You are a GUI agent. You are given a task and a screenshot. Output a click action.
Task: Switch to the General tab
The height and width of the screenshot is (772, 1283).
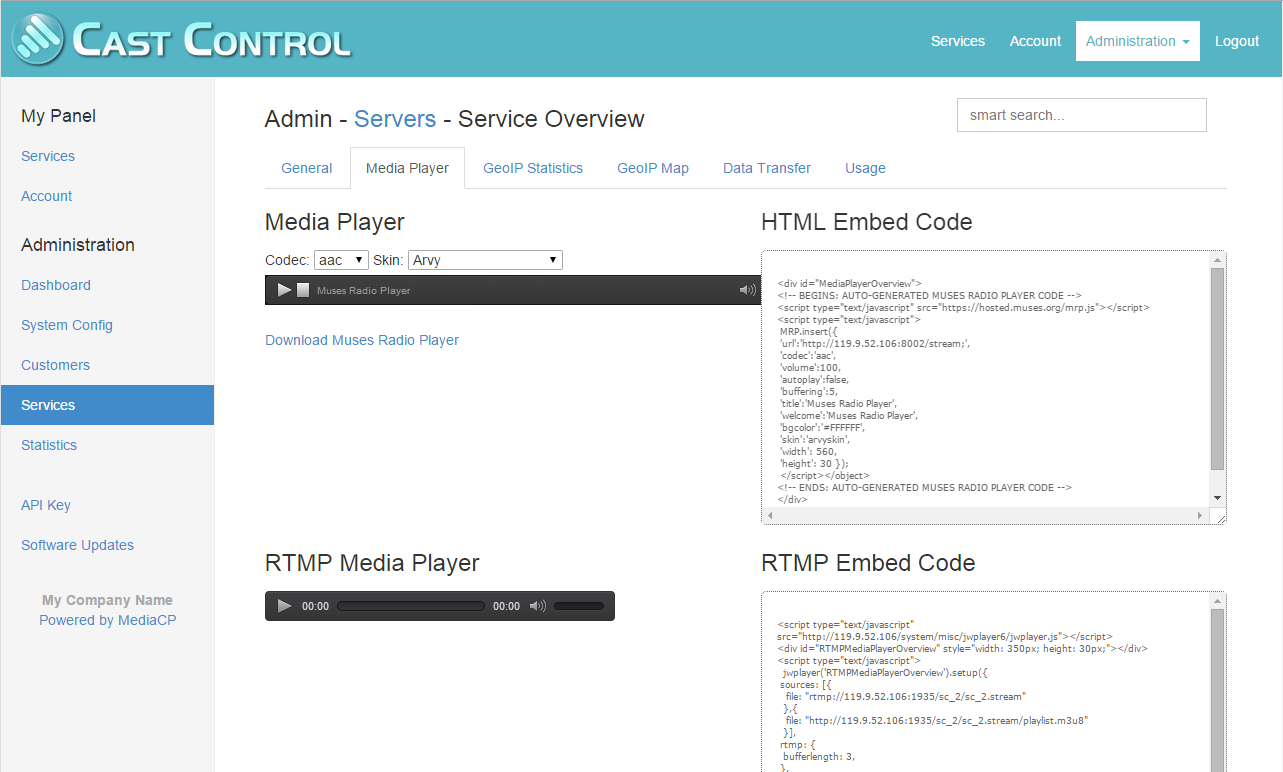coord(306,167)
